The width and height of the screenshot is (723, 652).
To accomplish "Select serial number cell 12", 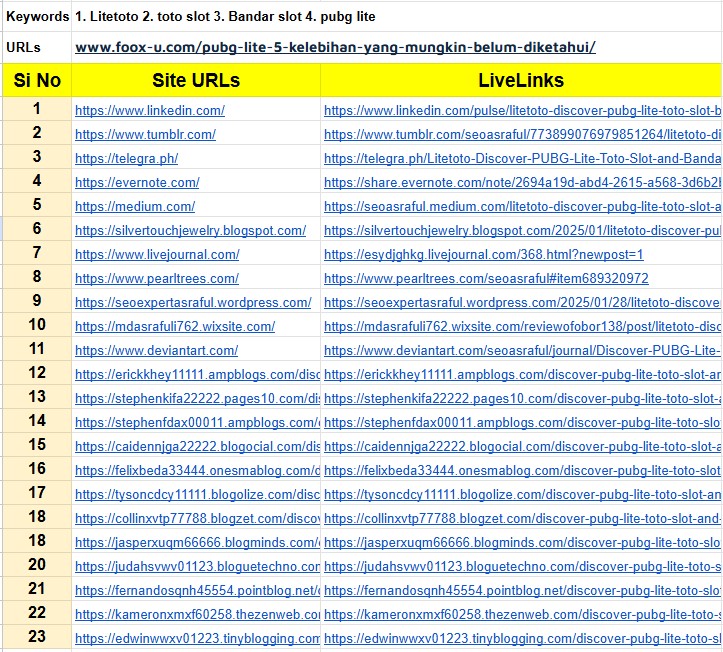I will tap(37, 373).
